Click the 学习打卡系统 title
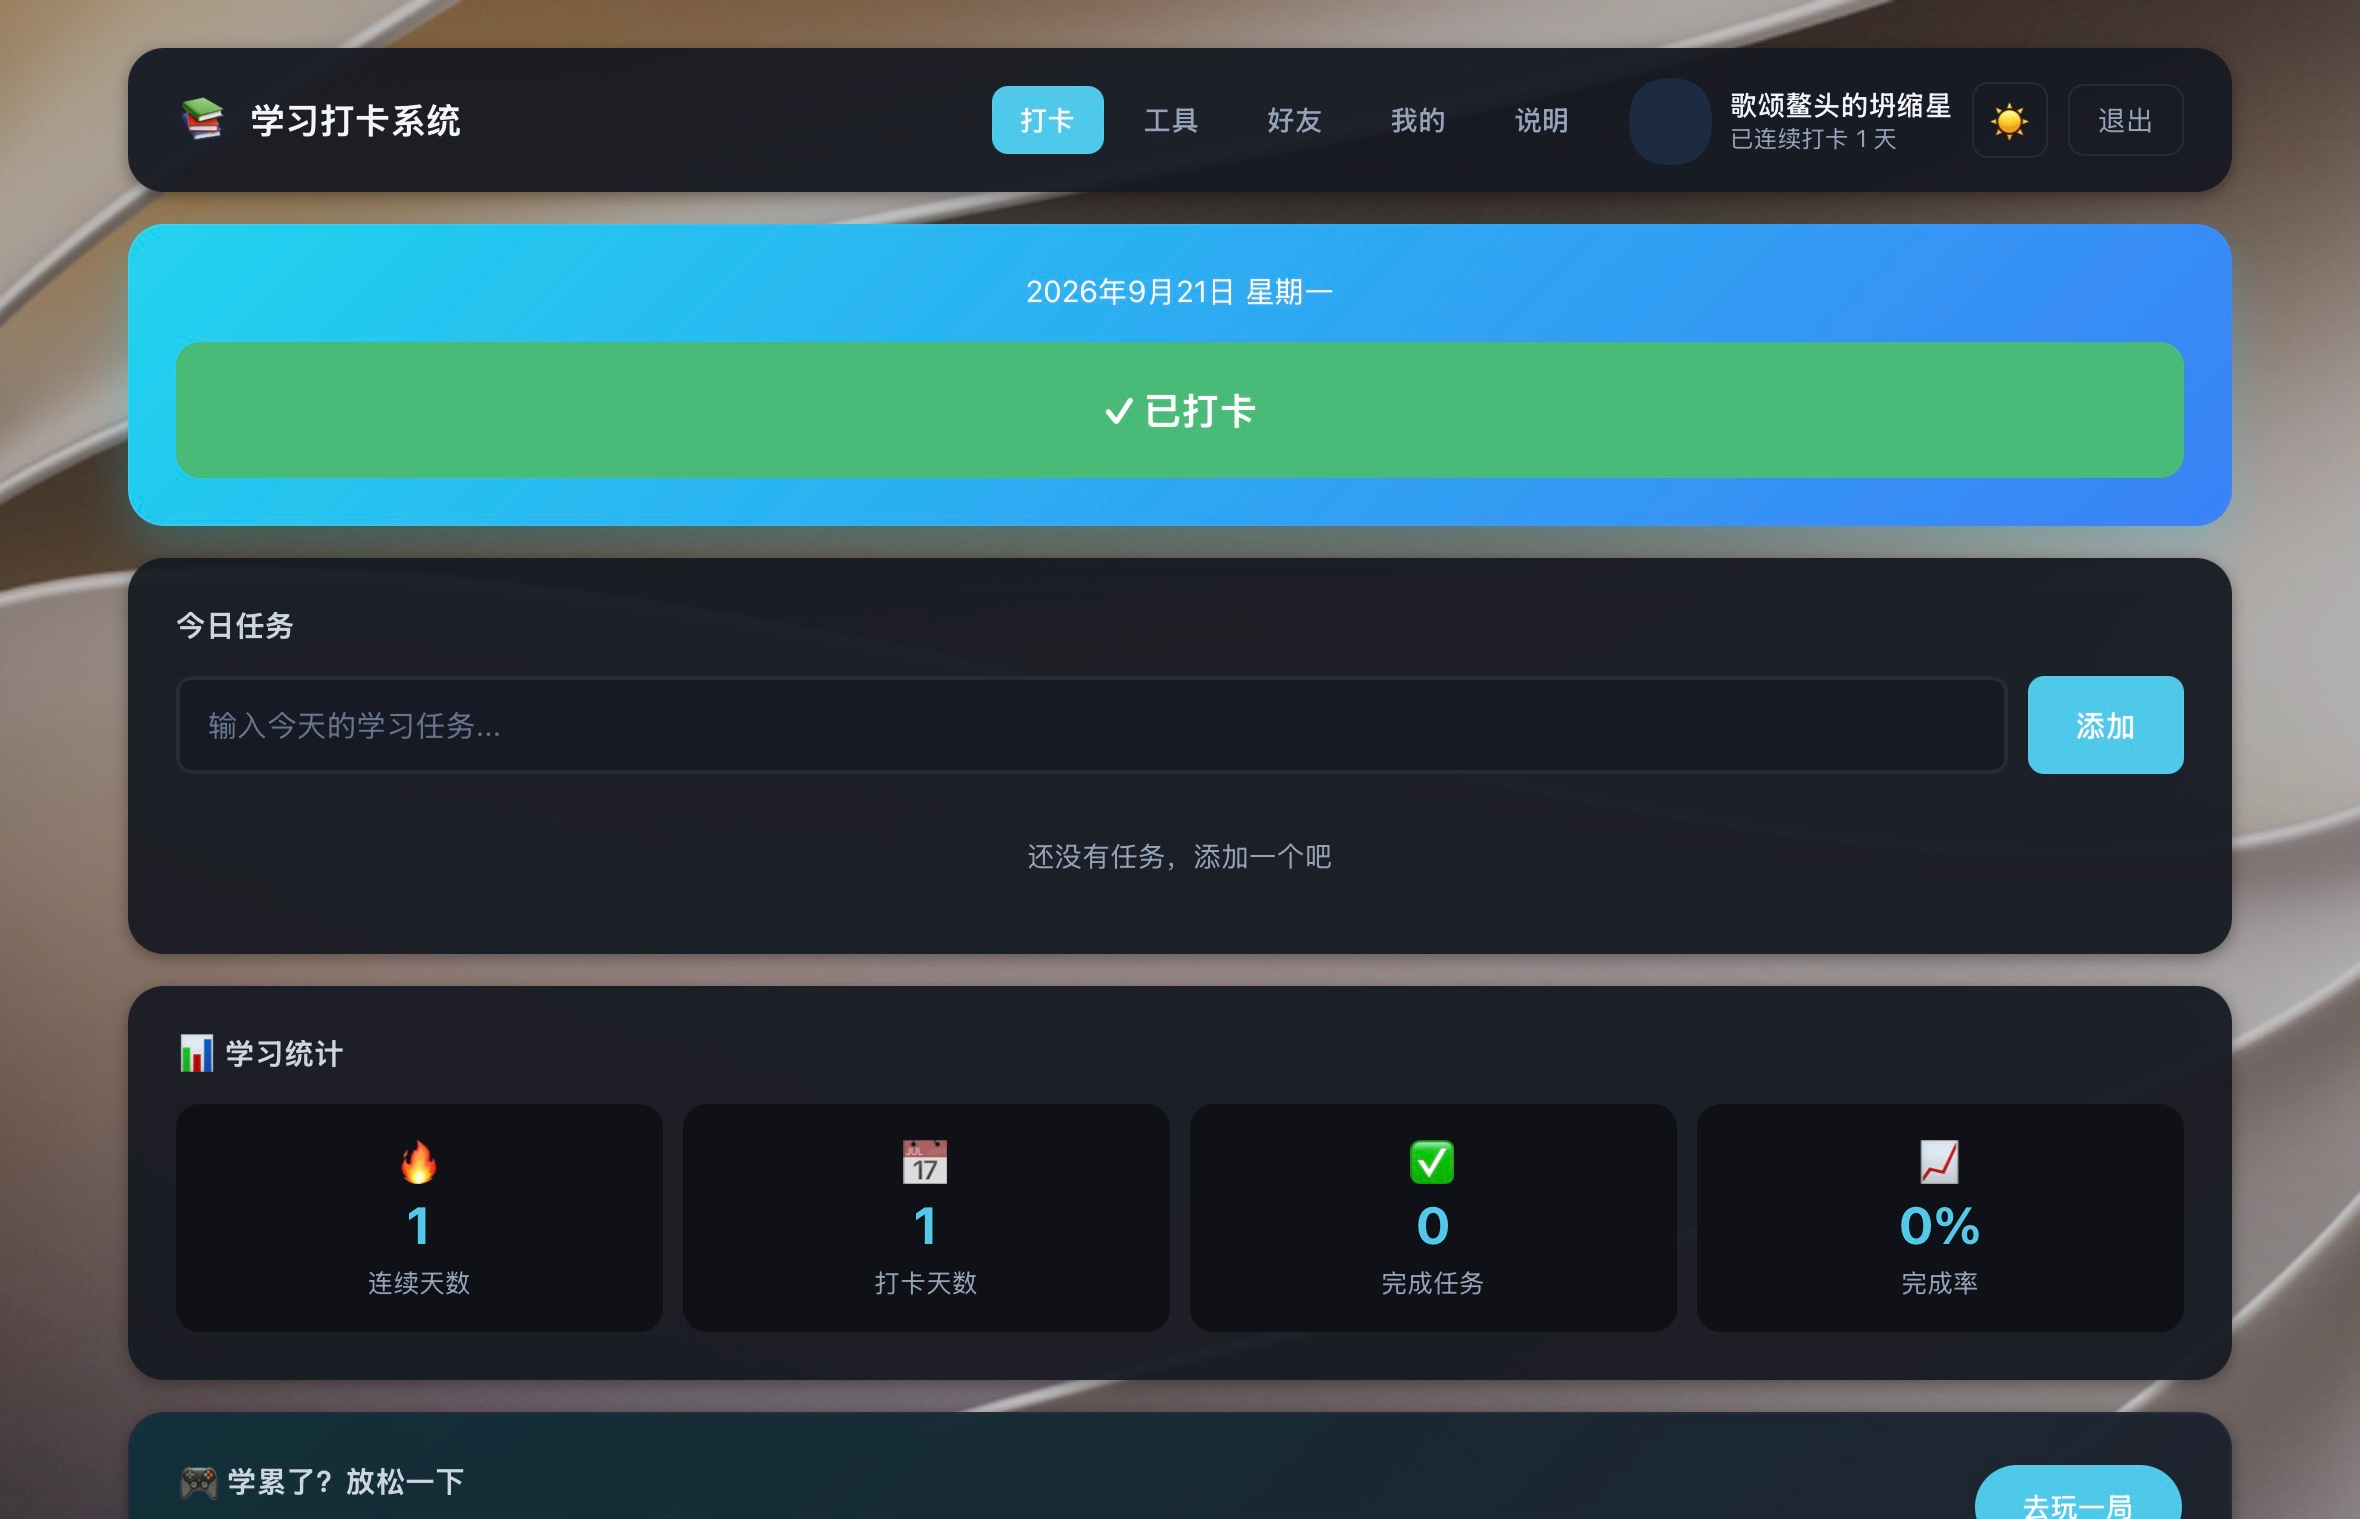 click(355, 121)
